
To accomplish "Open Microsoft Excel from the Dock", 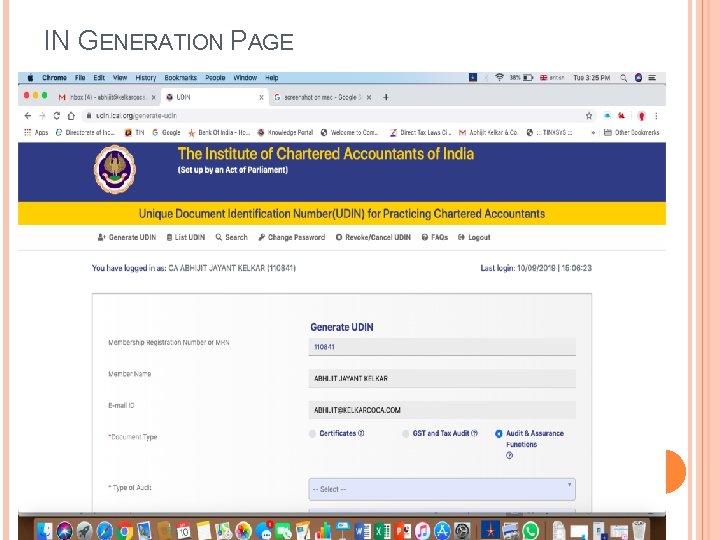I will 382,531.
